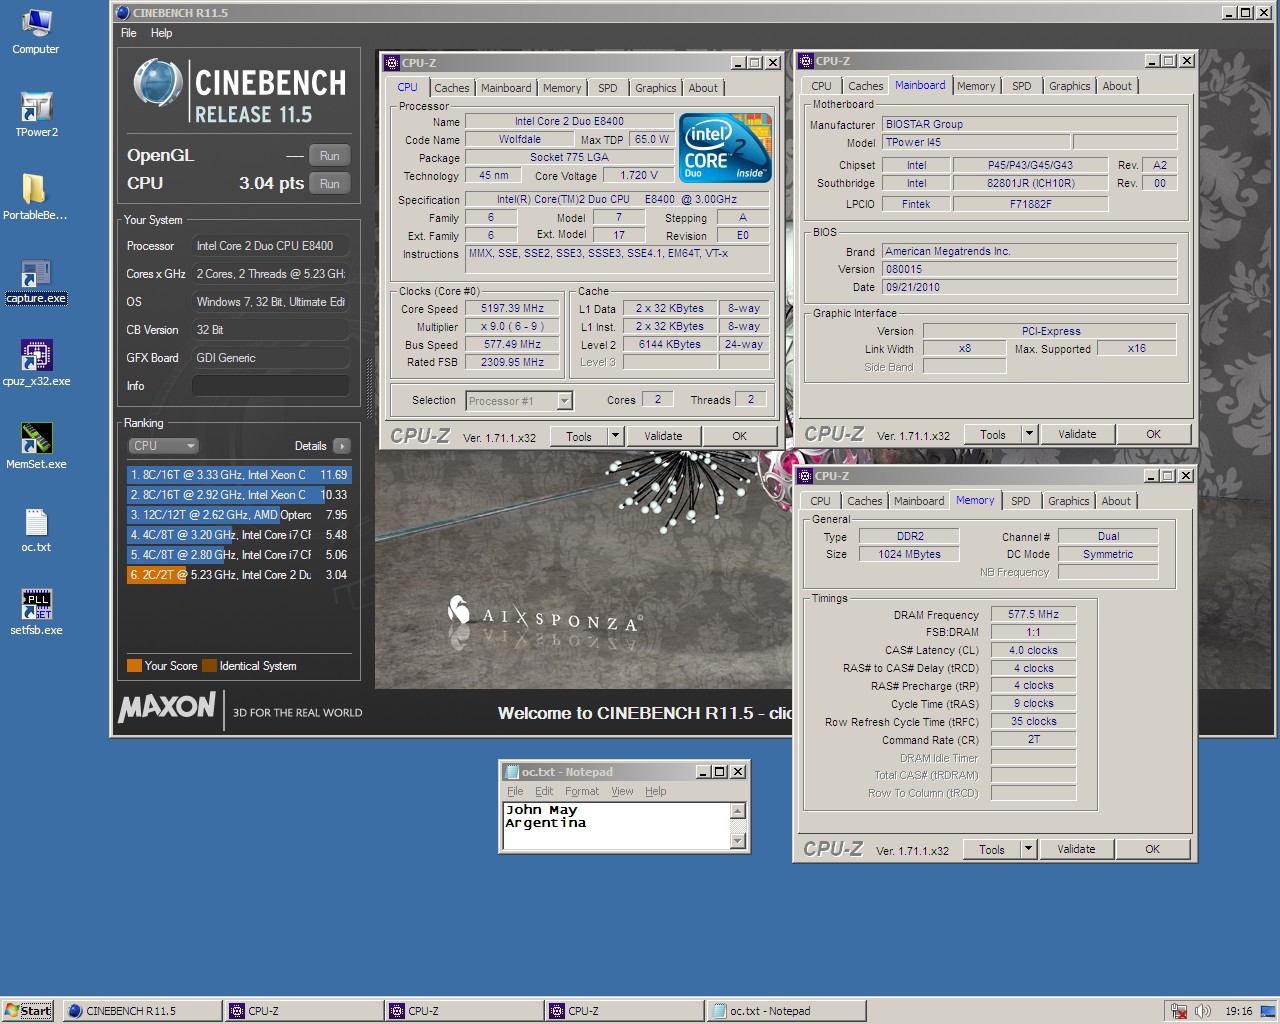Open CPU tab in CPU-Z Memory window

tap(820, 501)
